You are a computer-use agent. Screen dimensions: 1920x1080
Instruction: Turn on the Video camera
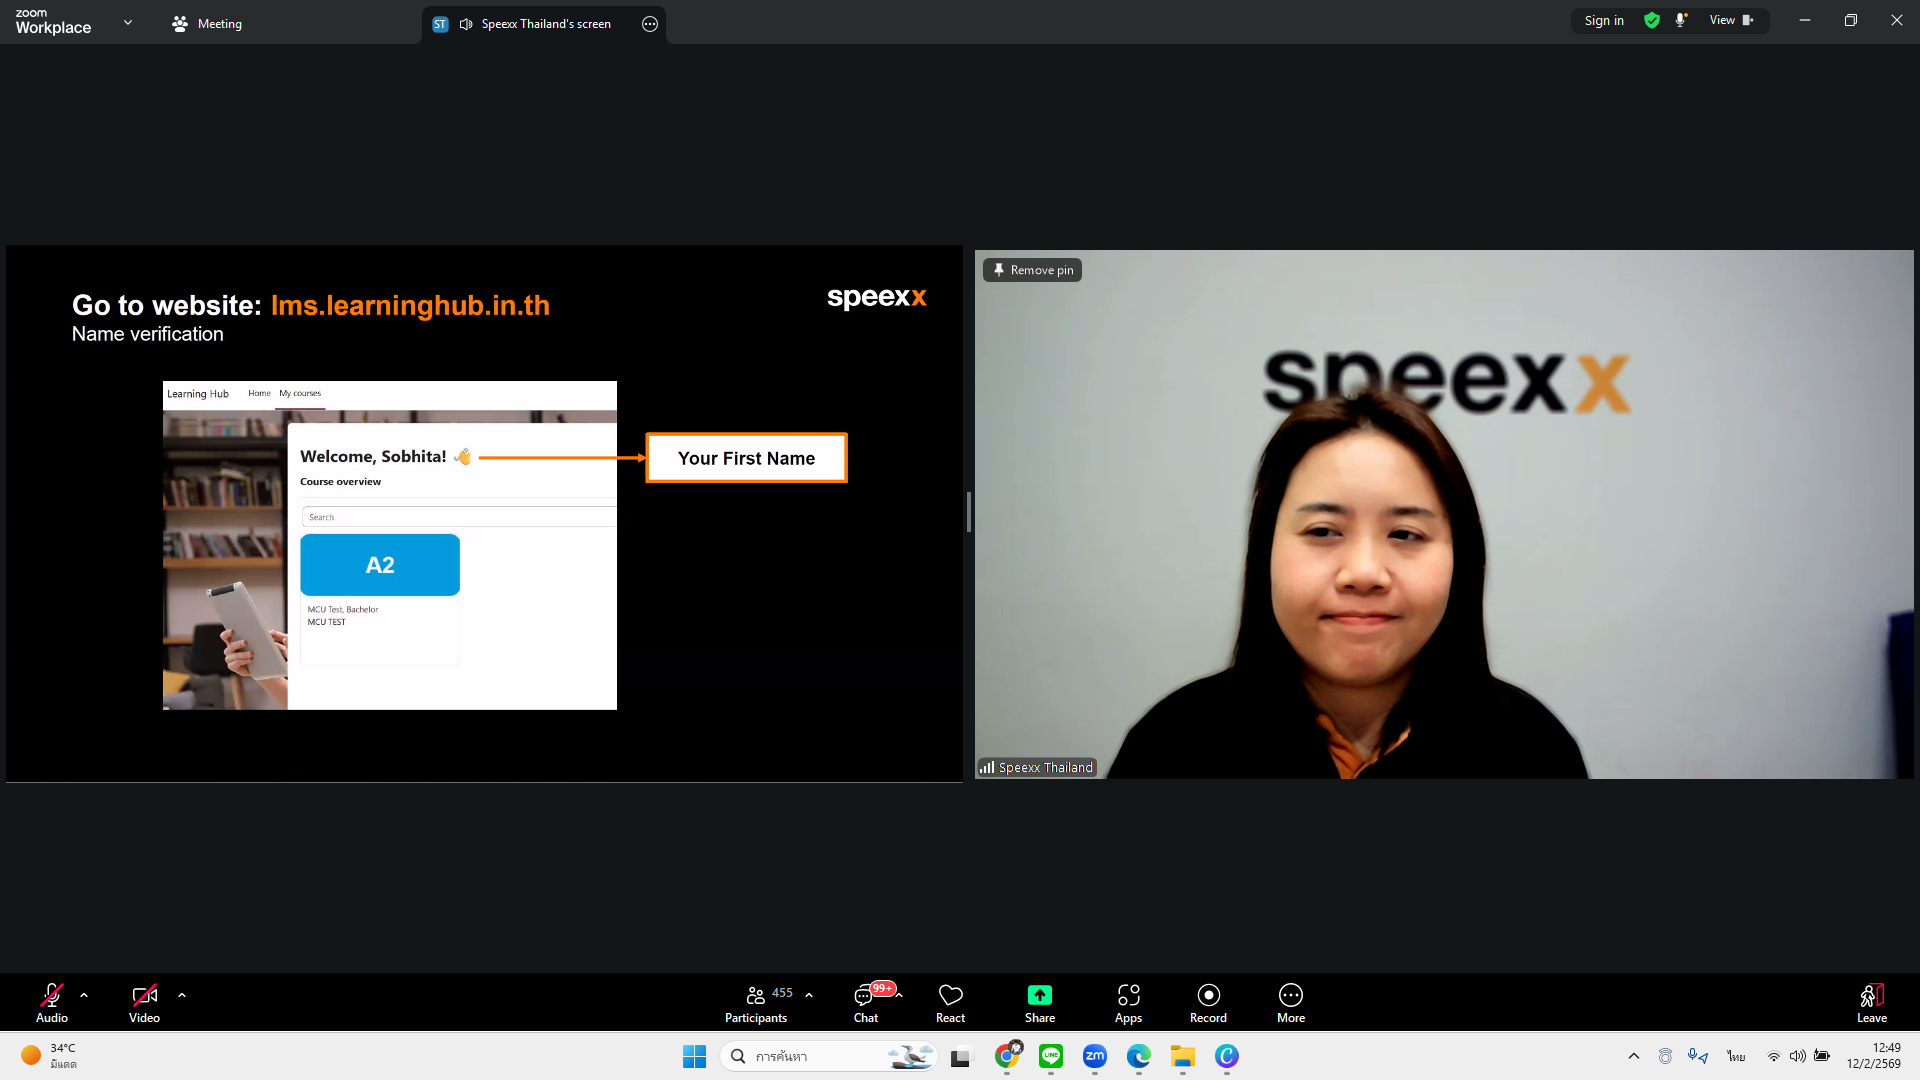pos(144,1003)
